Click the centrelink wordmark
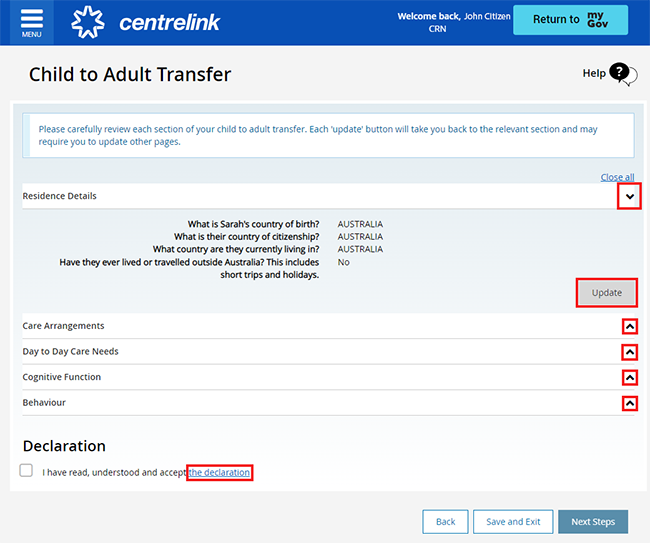The width and height of the screenshot is (650, 543). coord(170,22)
